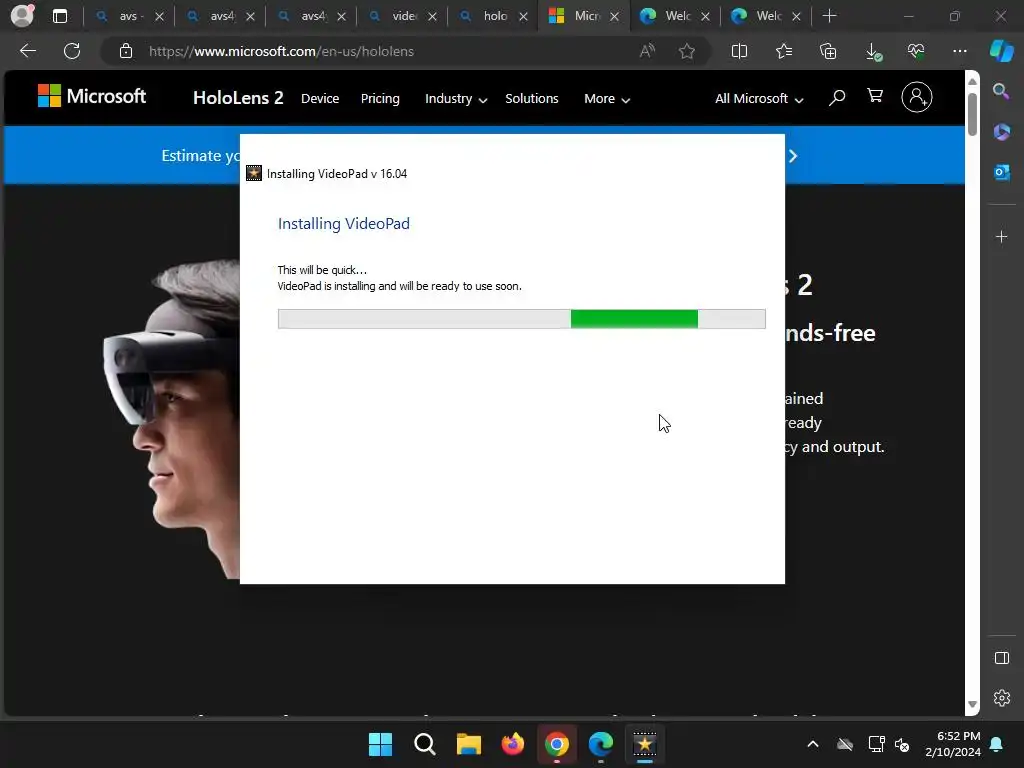Open split screen icon

coord(739,51)
